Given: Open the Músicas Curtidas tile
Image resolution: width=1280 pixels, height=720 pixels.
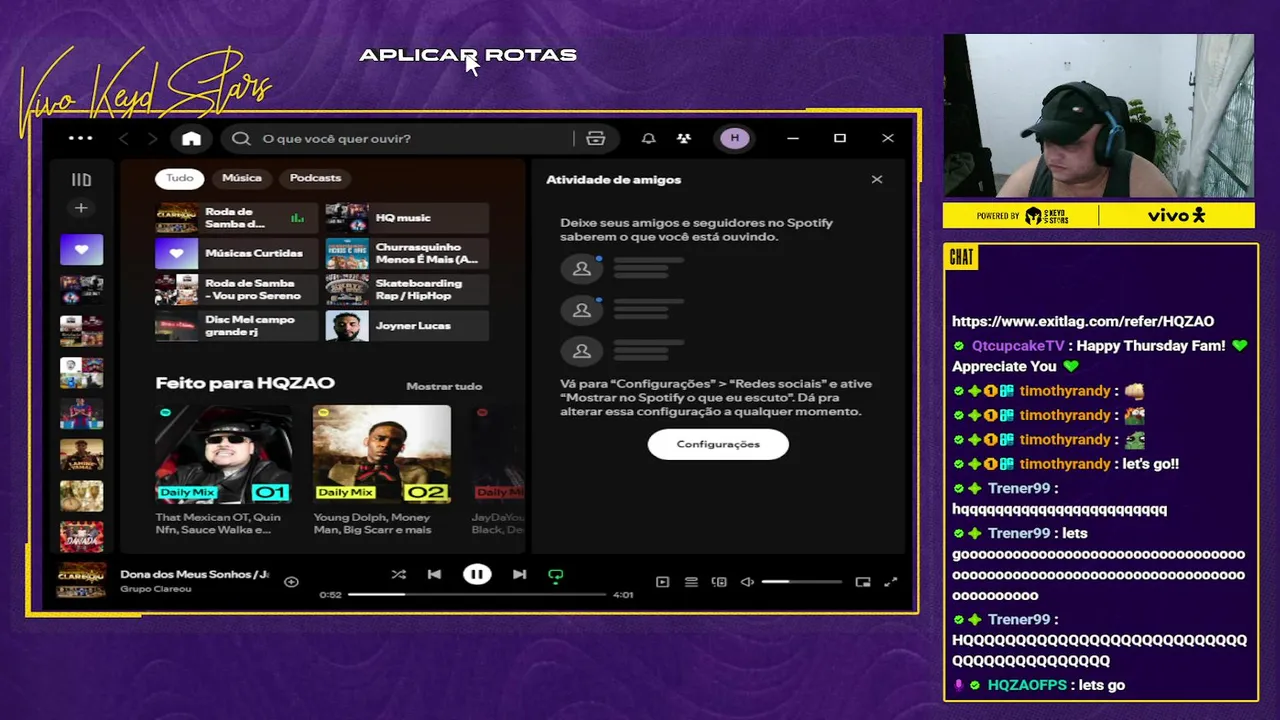Looking at the screenshot, I should tap(236, 254).
